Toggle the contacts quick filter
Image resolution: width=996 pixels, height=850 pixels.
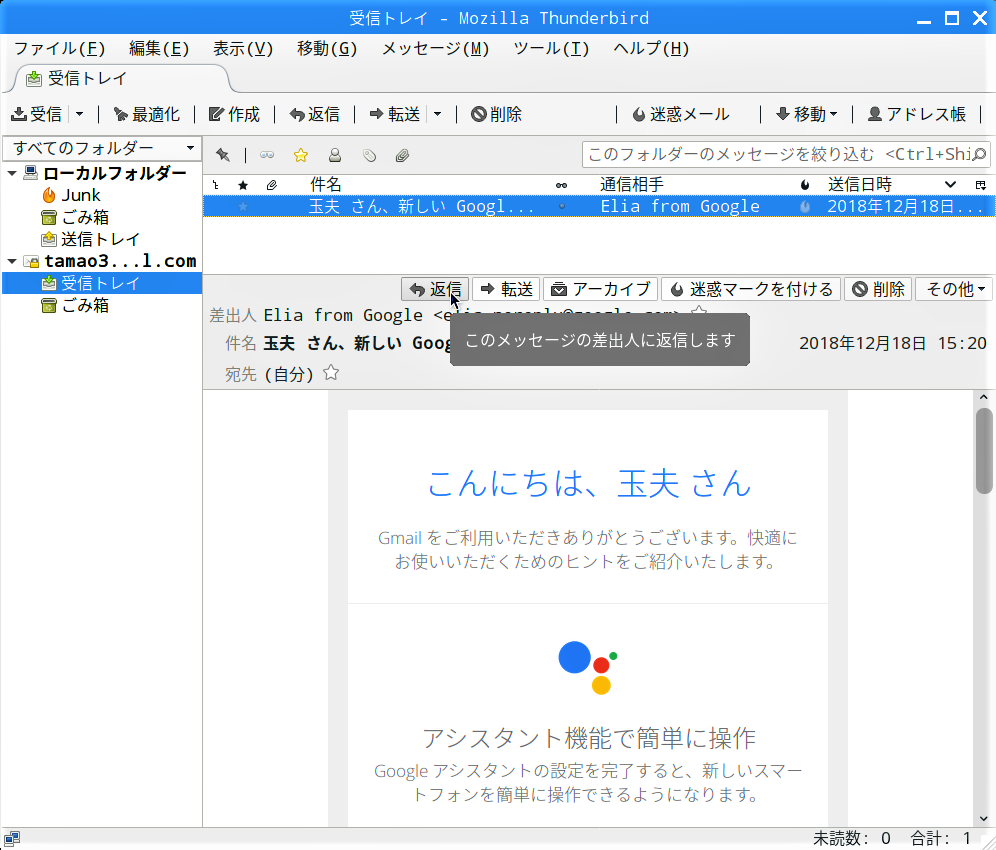click(x=335, y=155)
